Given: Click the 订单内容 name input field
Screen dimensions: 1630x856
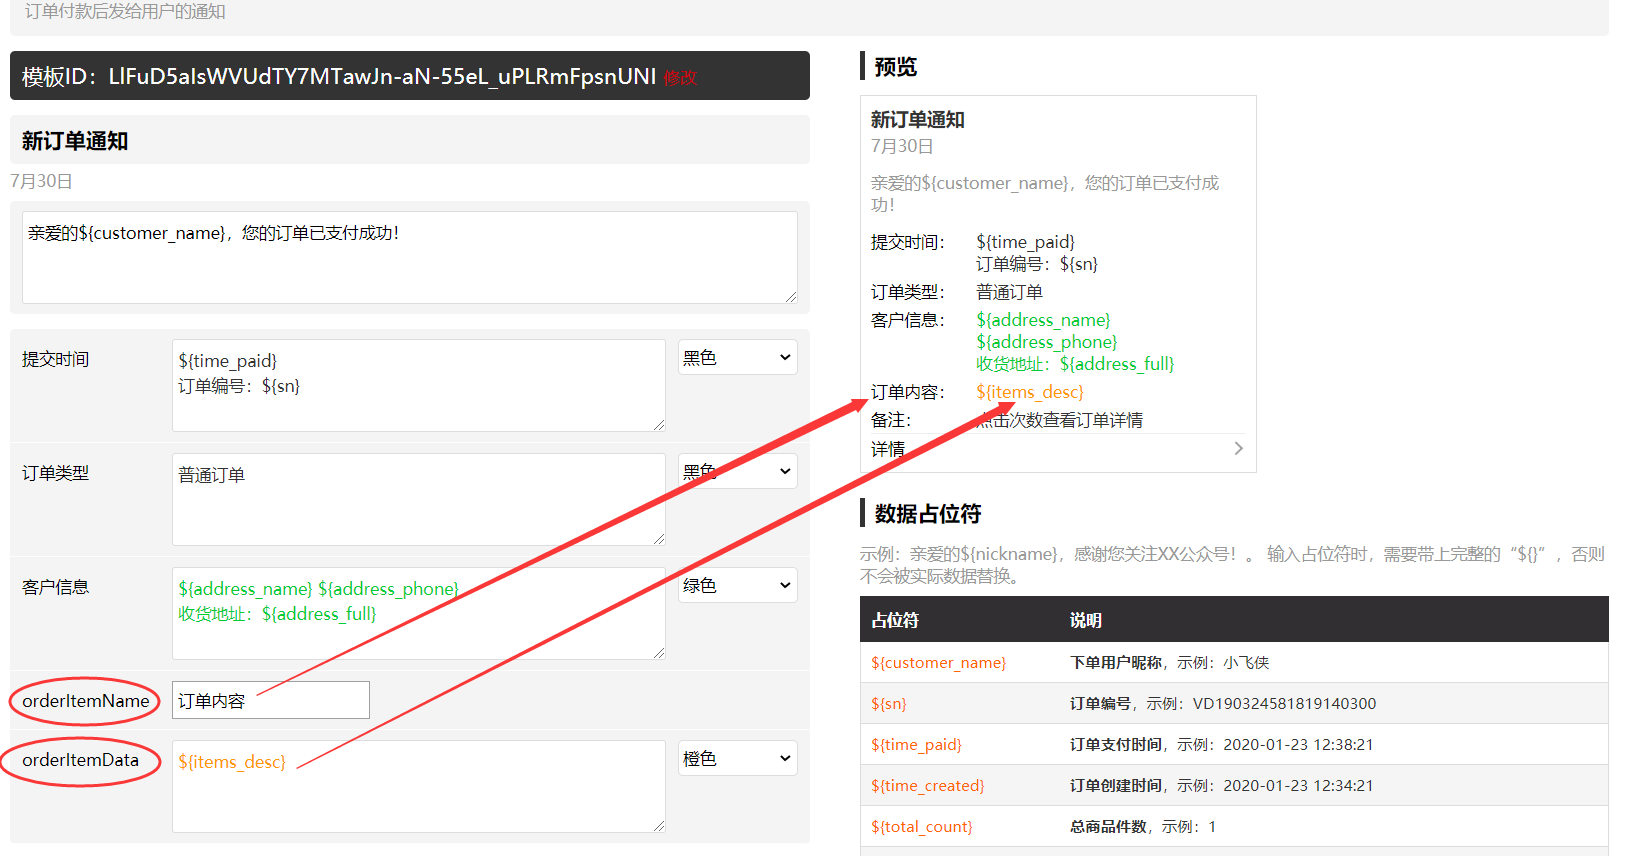Looking at the screenshot, I should (x=270, y=700).
